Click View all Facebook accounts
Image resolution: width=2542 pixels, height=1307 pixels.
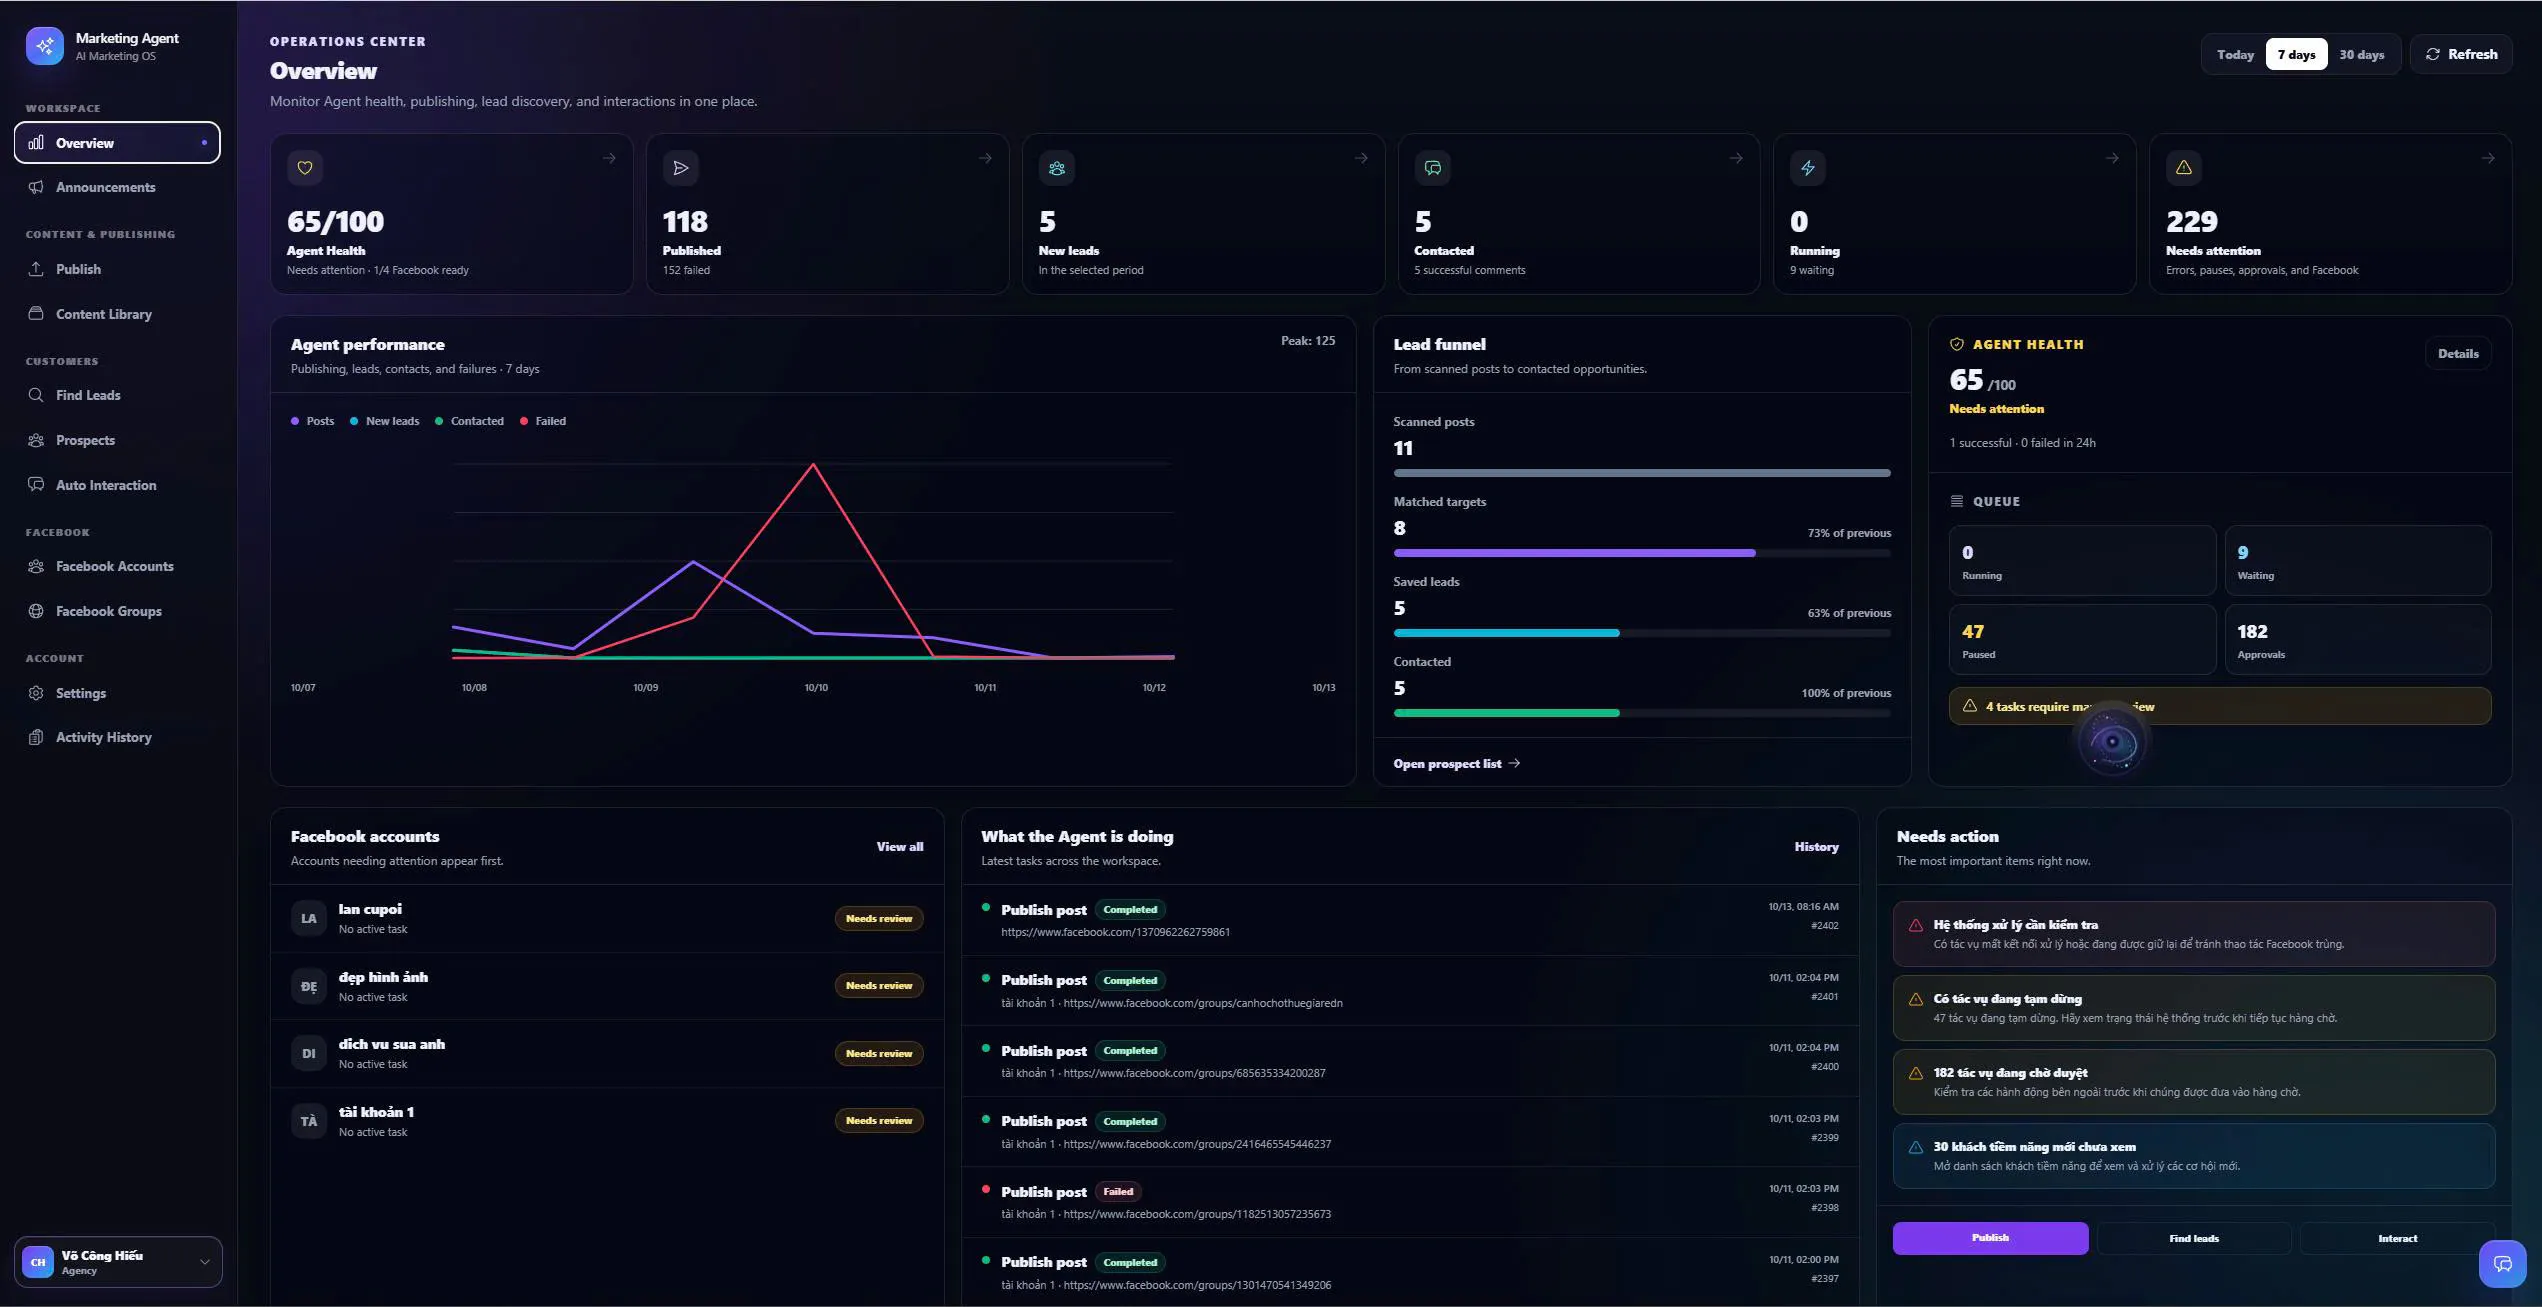coord(900,846)
